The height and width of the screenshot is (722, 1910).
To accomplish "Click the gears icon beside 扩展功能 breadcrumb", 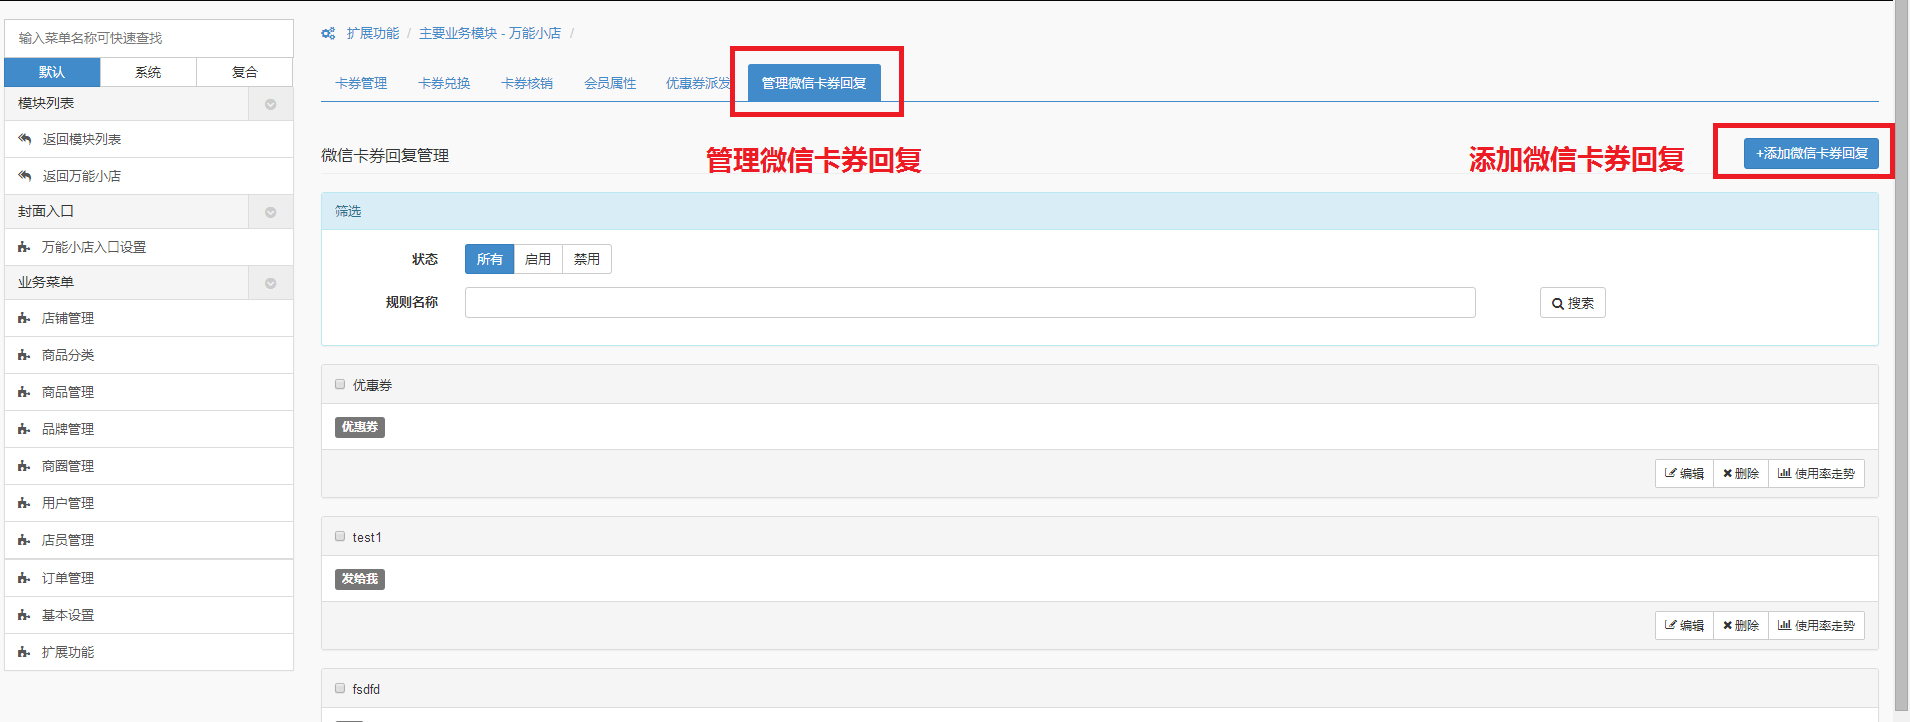I will pyautogui.click(x=328, y=34).
